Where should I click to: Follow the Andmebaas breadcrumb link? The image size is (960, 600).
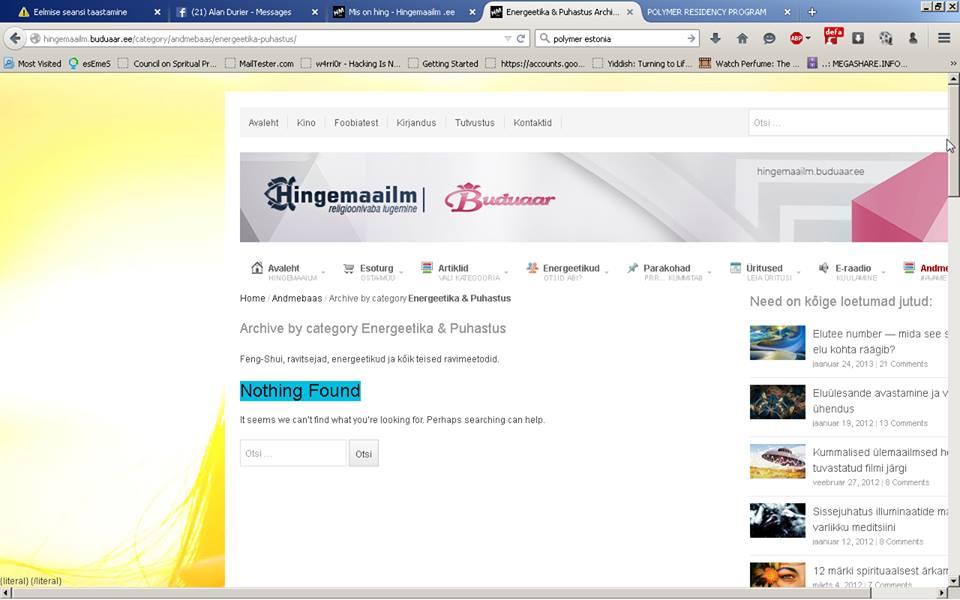(297, 298)
